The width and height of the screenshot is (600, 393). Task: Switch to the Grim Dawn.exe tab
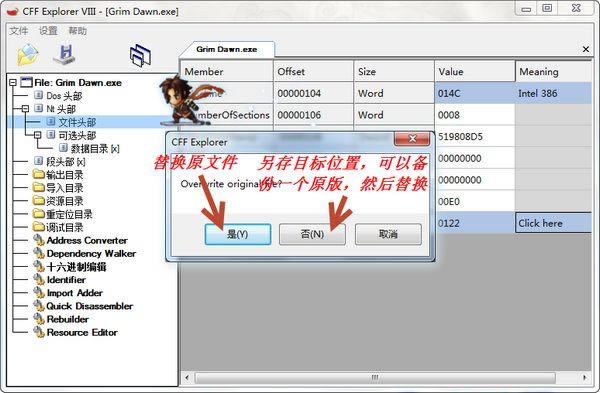tap(227, 49)
